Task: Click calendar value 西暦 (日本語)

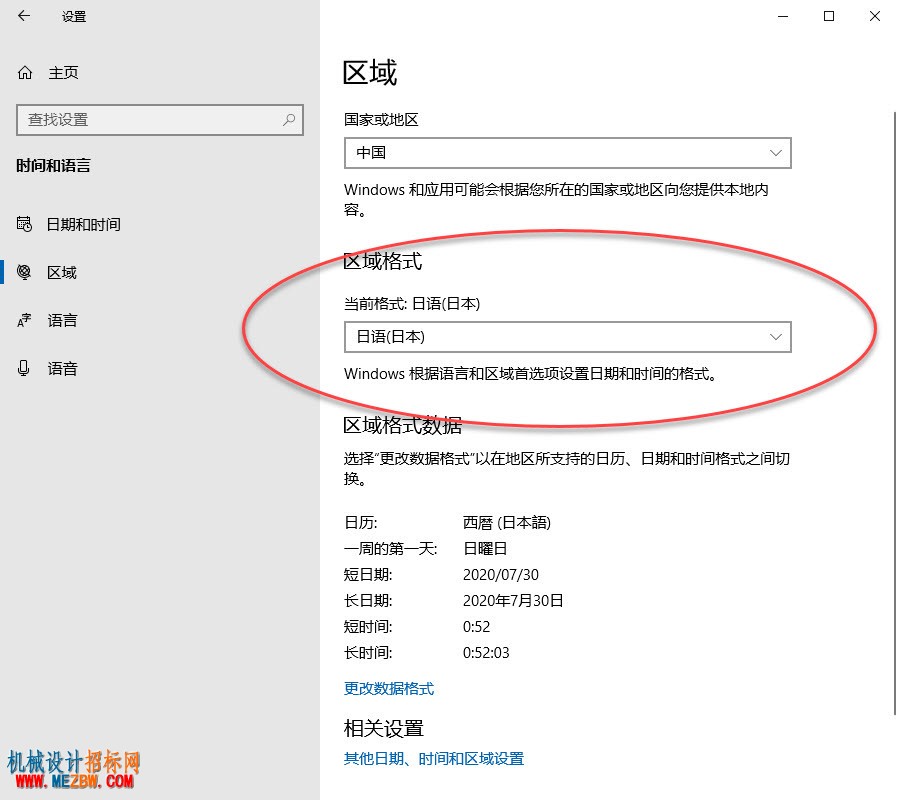Action: pyautogui.click(x=507, y=522)
